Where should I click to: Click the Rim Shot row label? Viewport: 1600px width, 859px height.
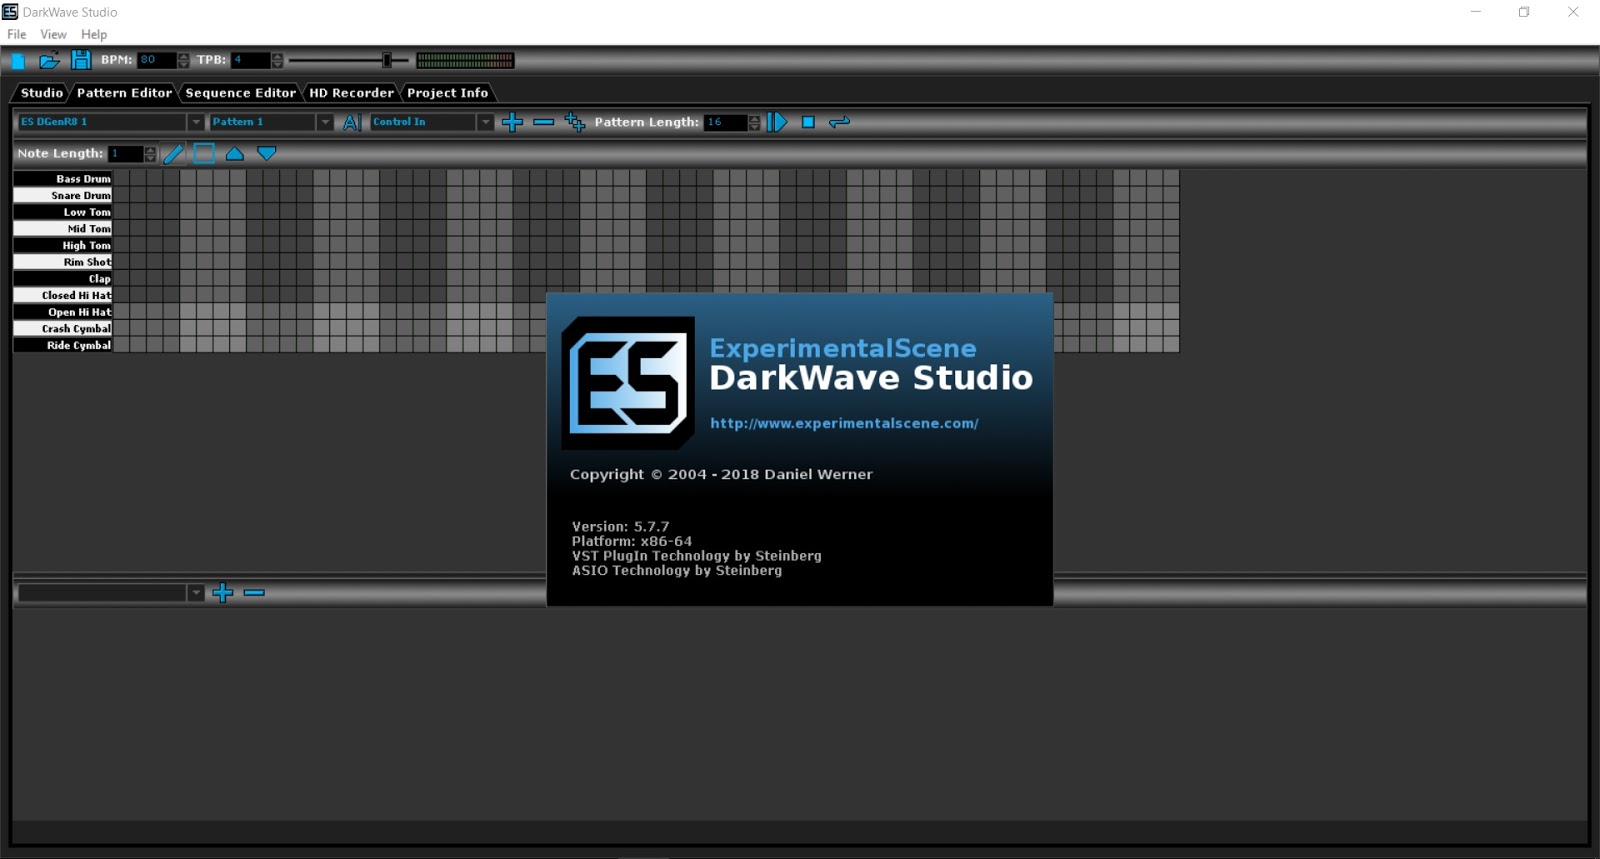pyautogui.click(x=62, y=262)
